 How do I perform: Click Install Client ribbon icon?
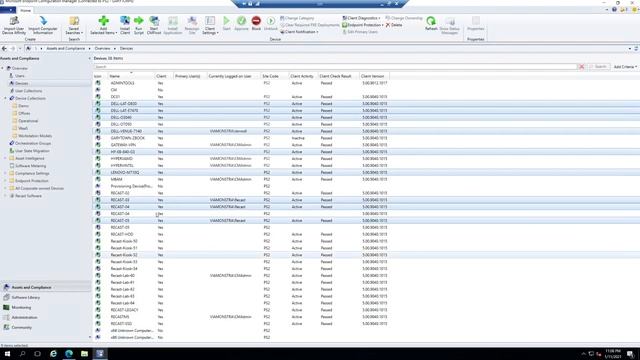[125, 25]
